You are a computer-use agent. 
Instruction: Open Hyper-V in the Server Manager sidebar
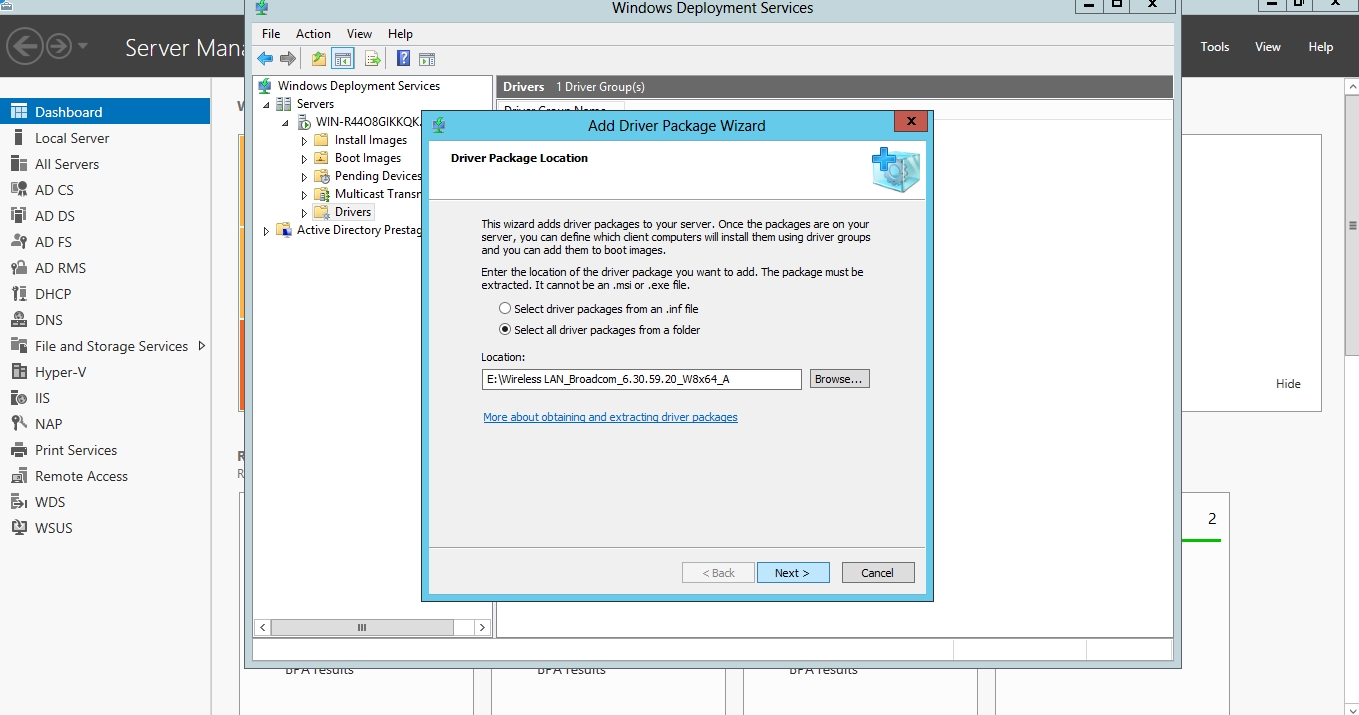(60, 372)
